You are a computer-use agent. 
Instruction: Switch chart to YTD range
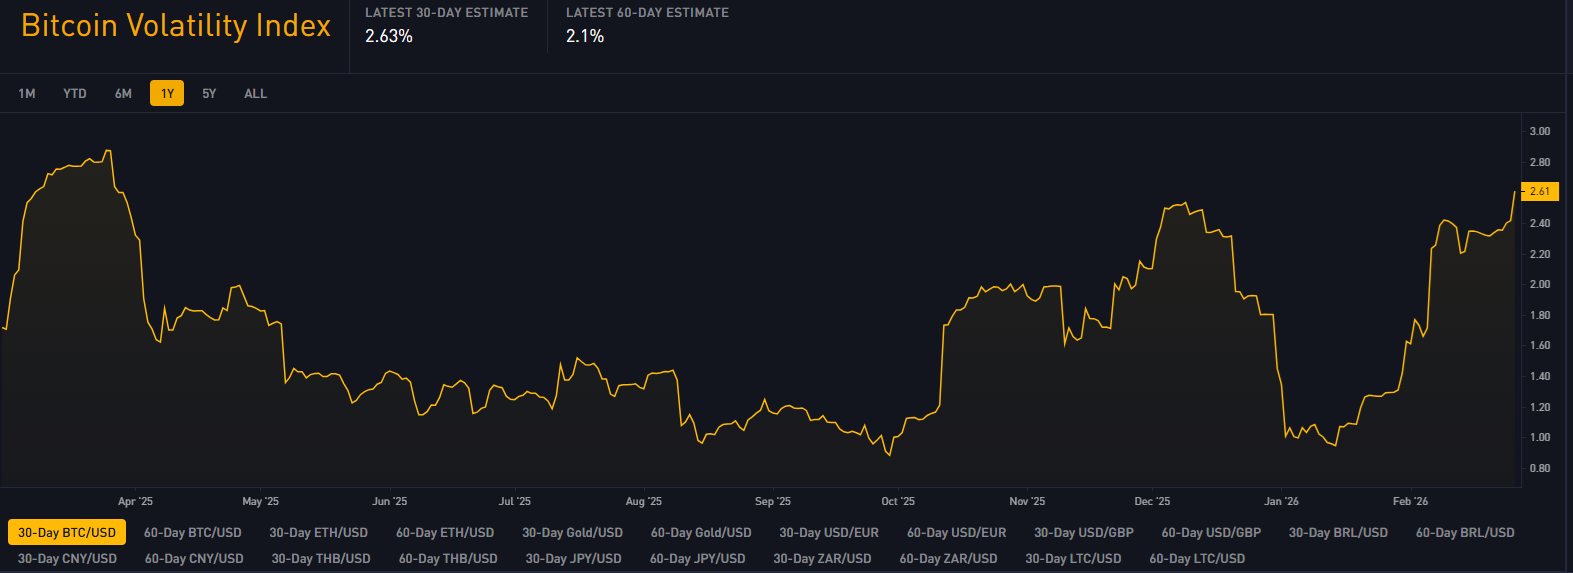tap(75, 94)
